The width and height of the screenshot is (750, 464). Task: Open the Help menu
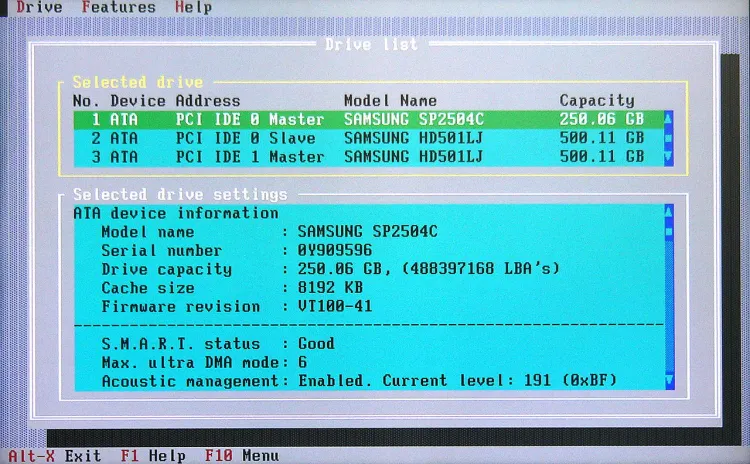click(193, 7)
